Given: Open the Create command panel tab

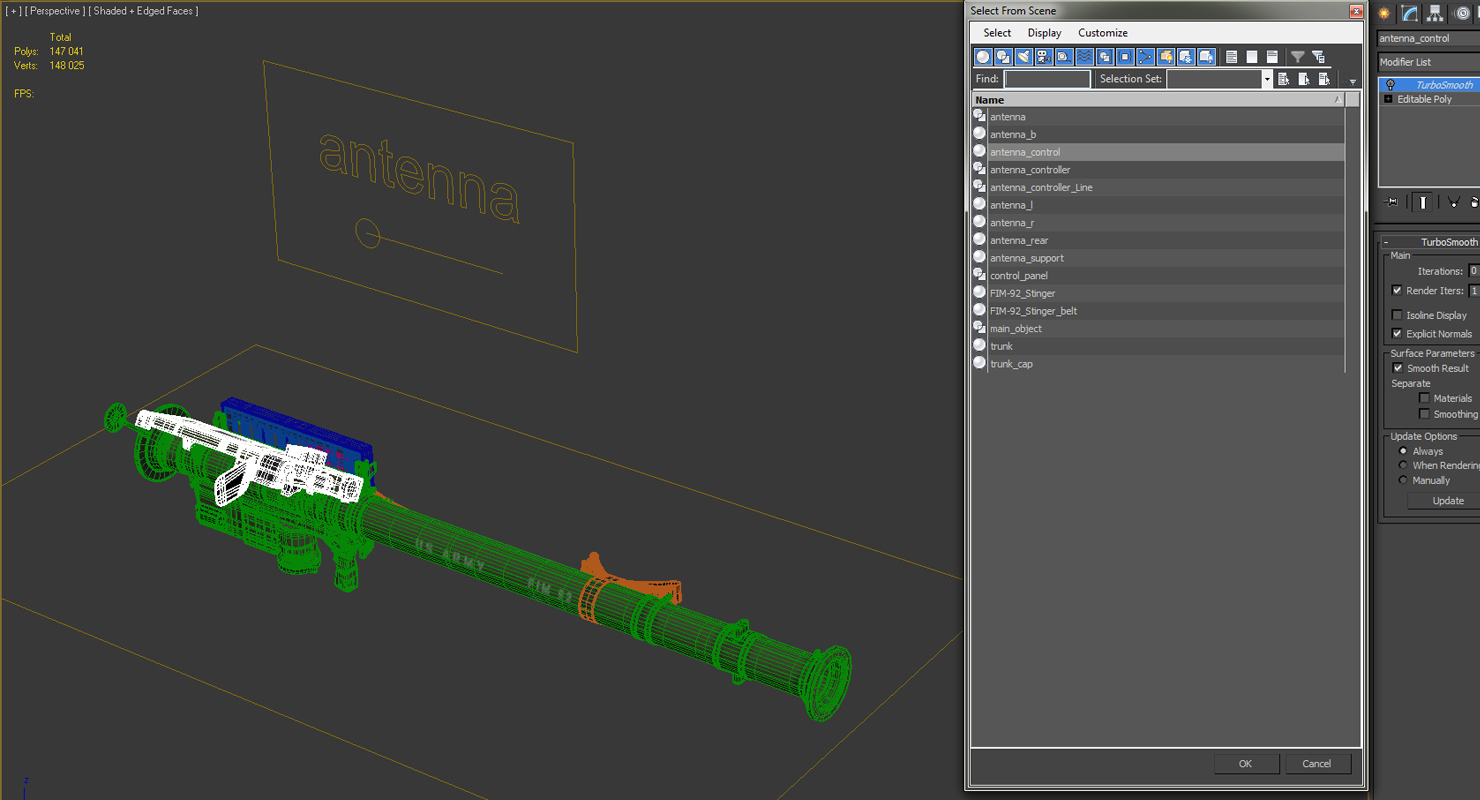Looking at the screenshot, I should [1385, 13].
